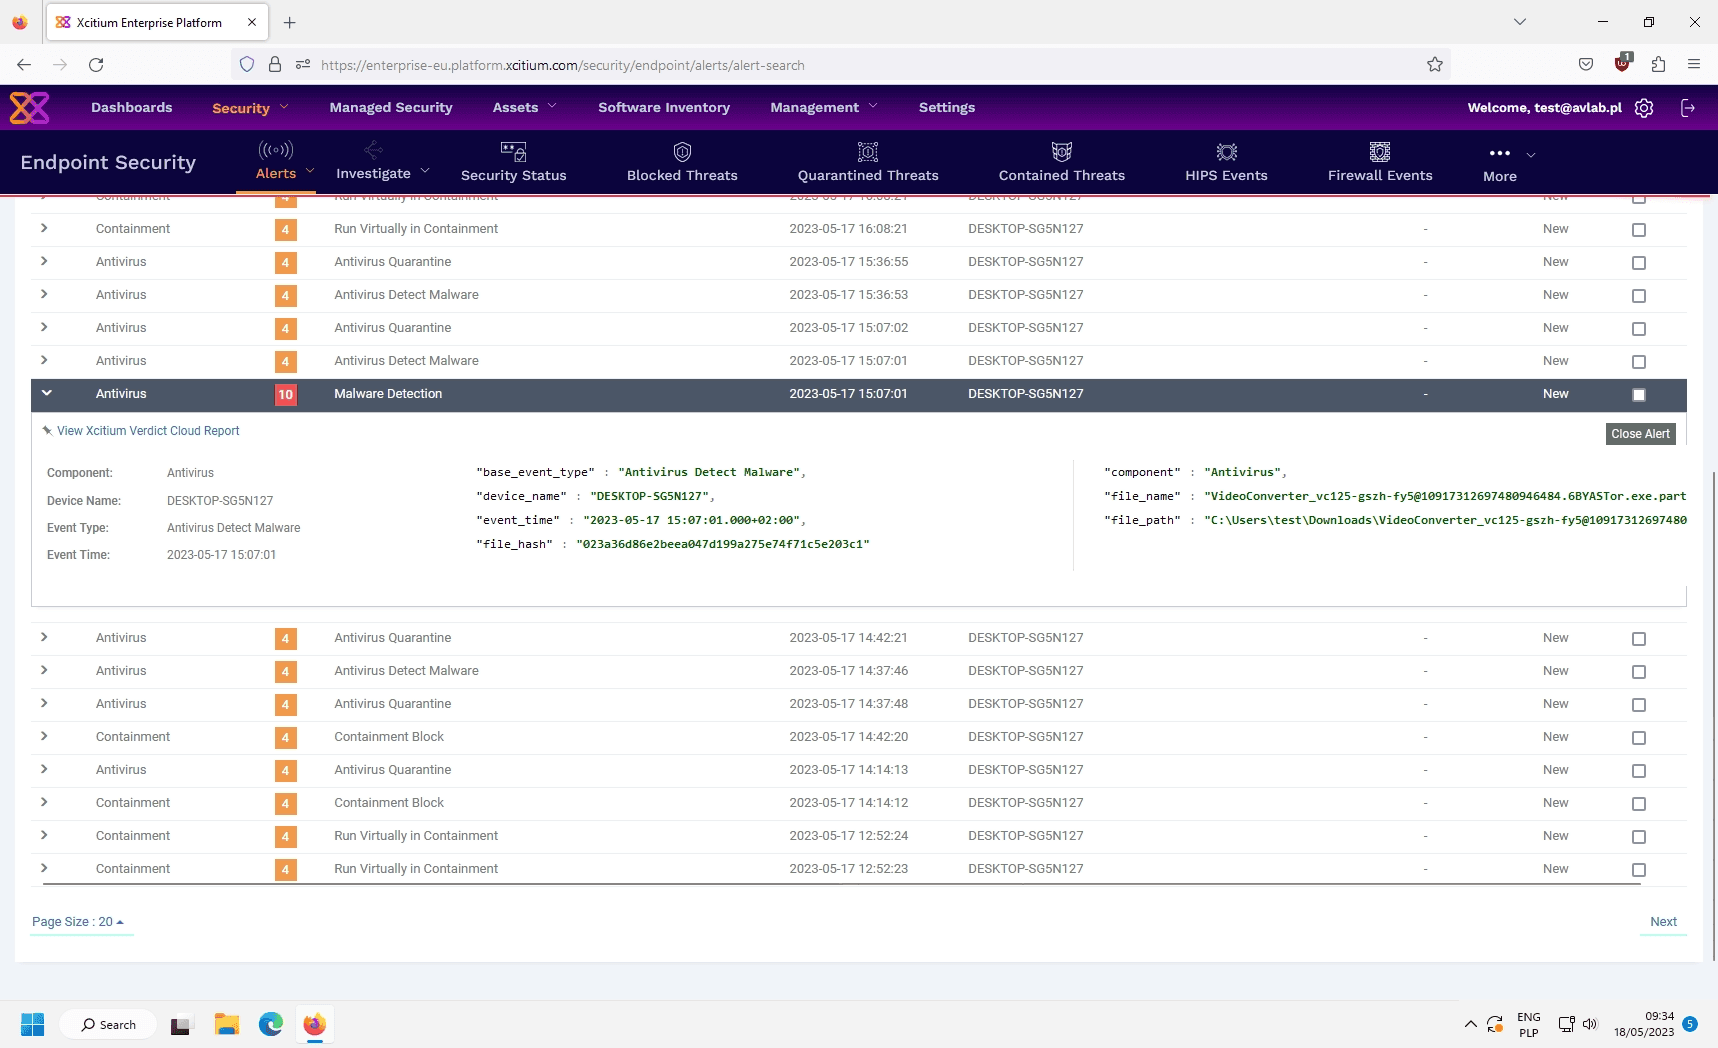Image resolution: width=1718 pixels, height=1048 pixels.
Task: Open the Quarantined Threats view
Action: [867, 163]
